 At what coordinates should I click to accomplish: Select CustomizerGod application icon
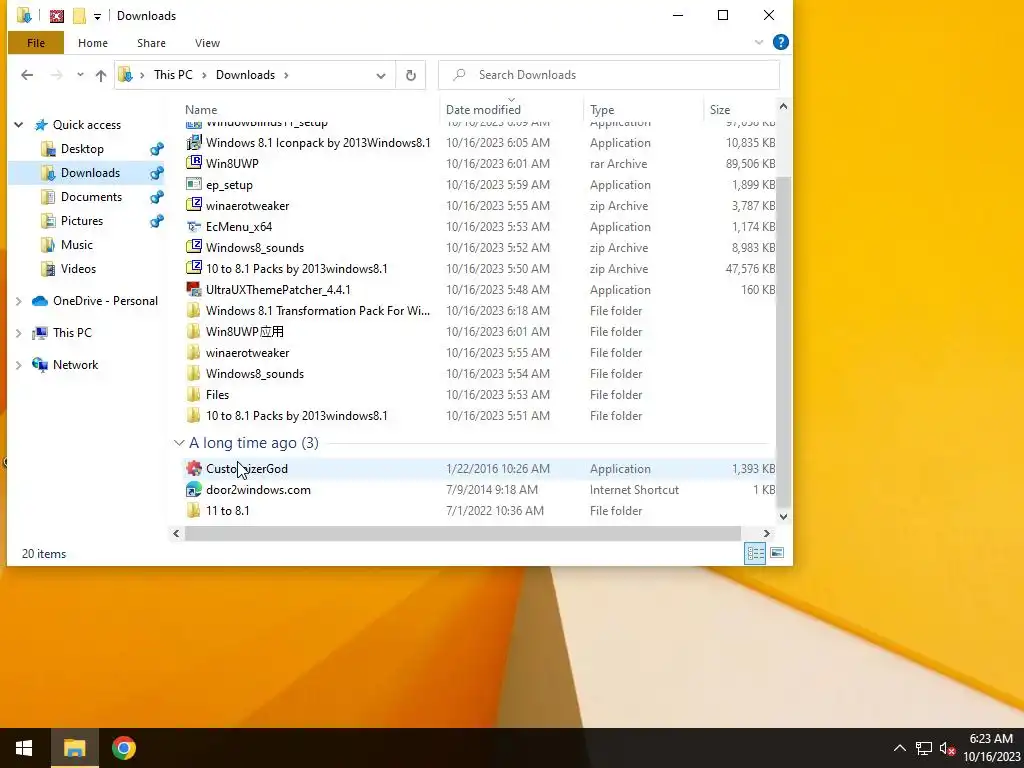click(x=193, y=468)
